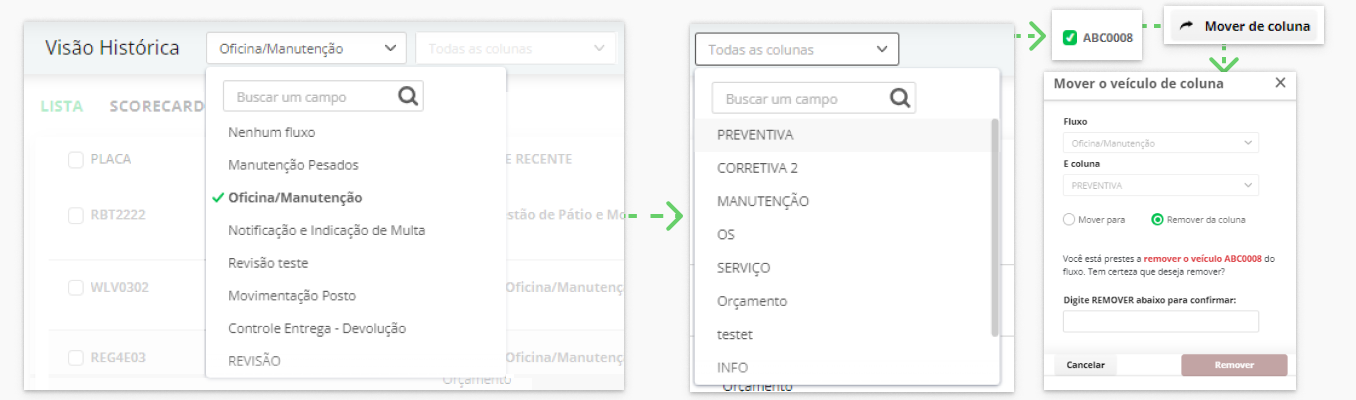This screenshot has height=400, width=1356.
Task: Click the magnifier icon in left search field
Action: coord(408,97)
